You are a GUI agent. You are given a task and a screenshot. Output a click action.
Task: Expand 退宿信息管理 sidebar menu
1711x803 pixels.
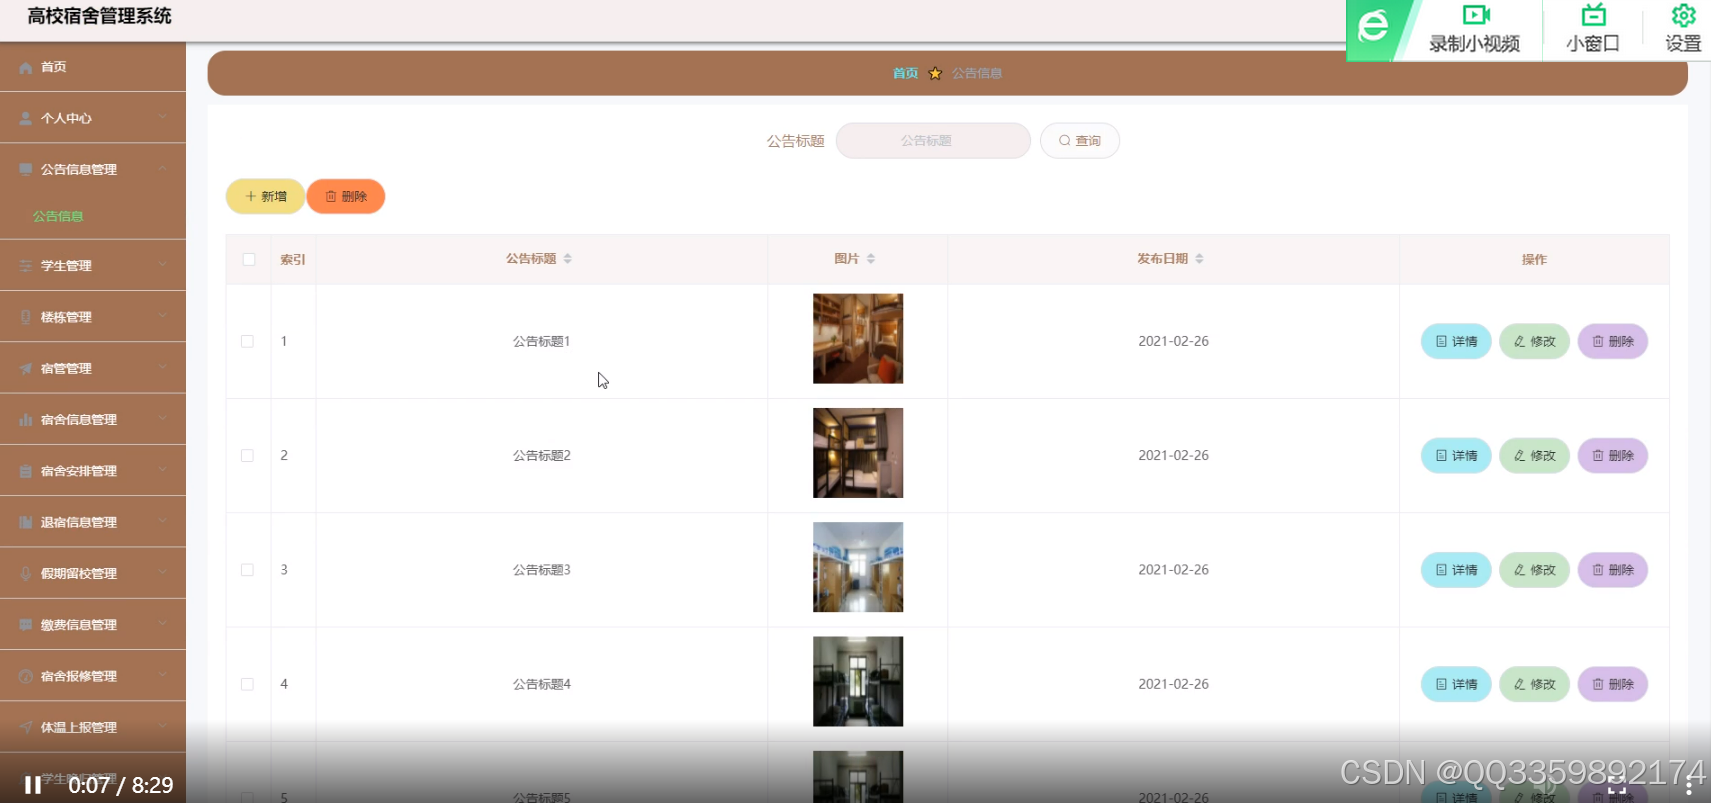(x=93, y=522)
